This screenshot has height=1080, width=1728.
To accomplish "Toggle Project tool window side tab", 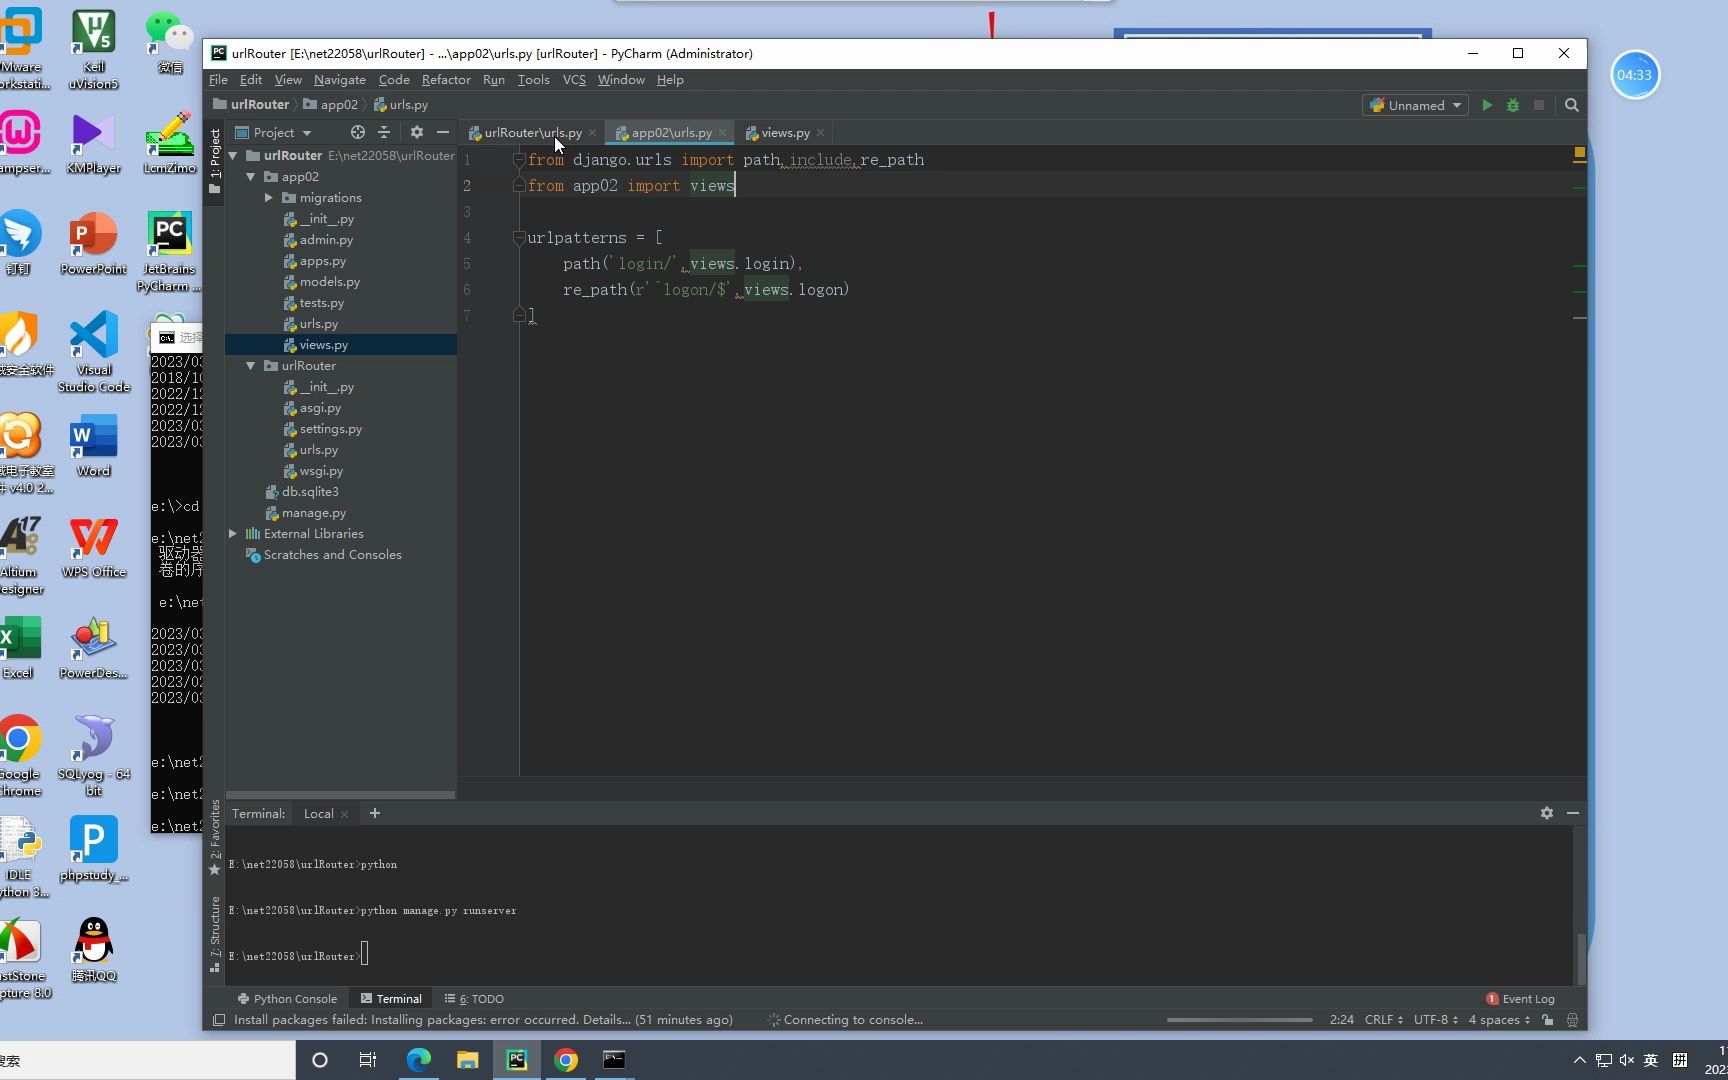I will tap(214, 161).
